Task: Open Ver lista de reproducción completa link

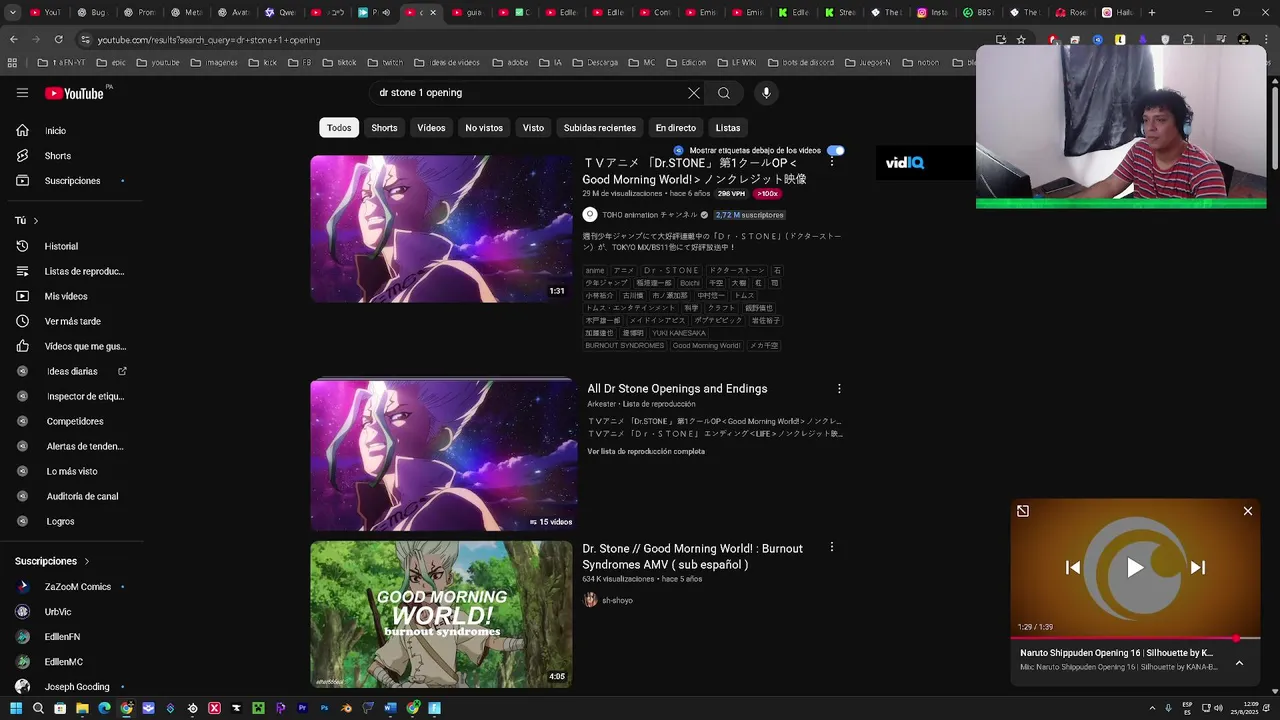Action: 646,452
